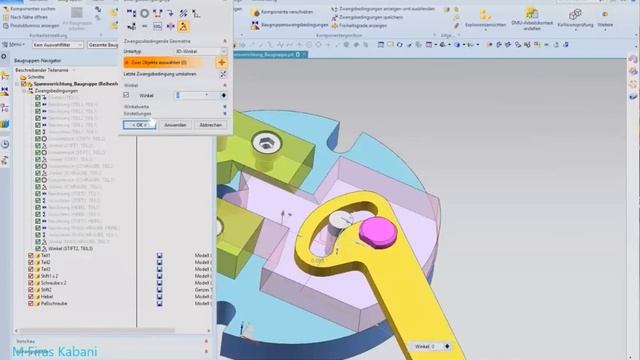Click the navigator horizontal scrollbar
Viewport: 640px width, 360px height.
(x=97, y=331)
